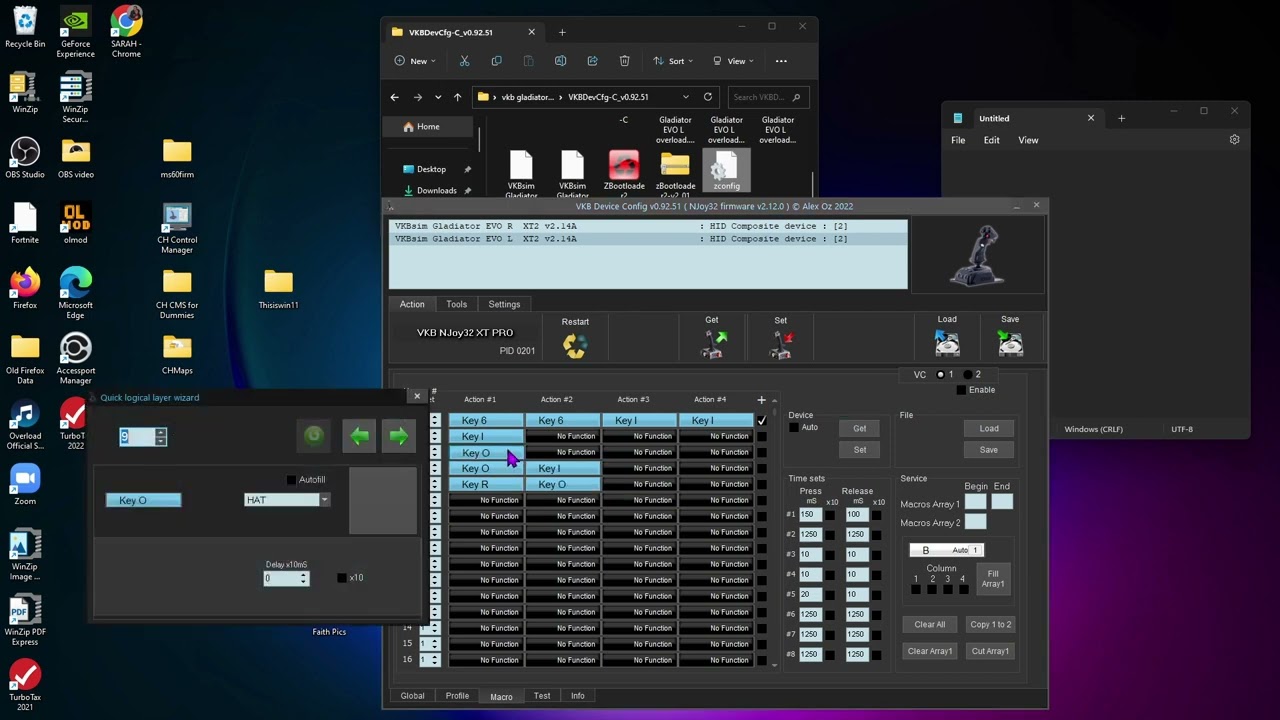Image resolution: width=1280 pixels, height=720 pixels.
Task: Open OBS Studio desktop icon
Action: coord(25,158)
